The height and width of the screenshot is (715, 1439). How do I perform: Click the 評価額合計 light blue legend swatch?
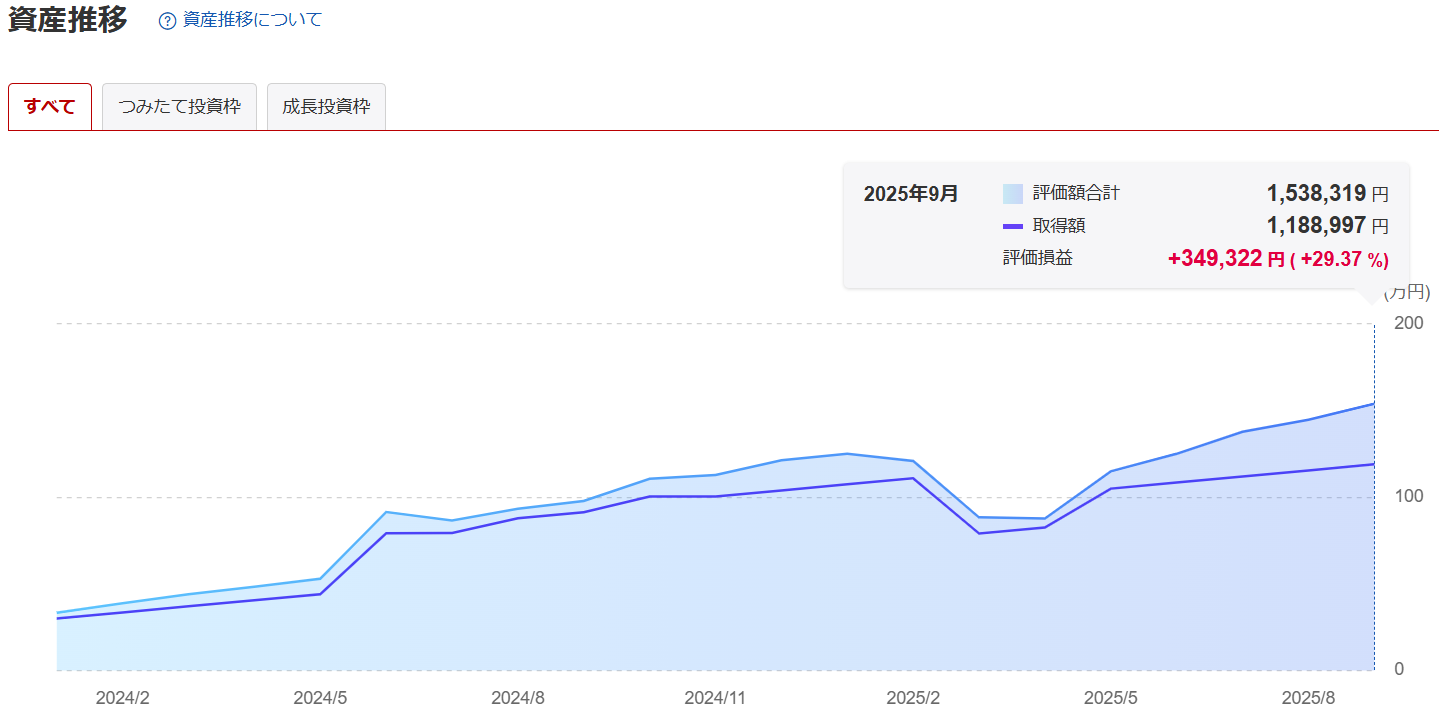[x=1012, y=194]
